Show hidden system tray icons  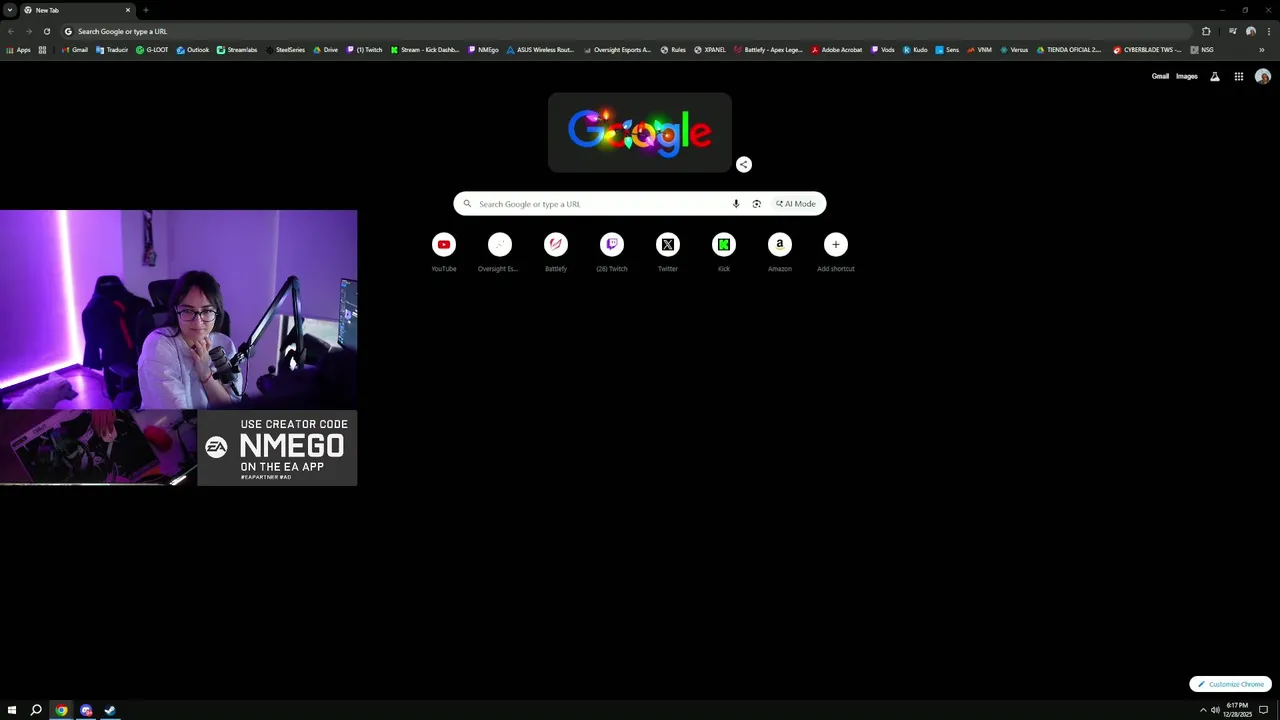coord(1203,710)
